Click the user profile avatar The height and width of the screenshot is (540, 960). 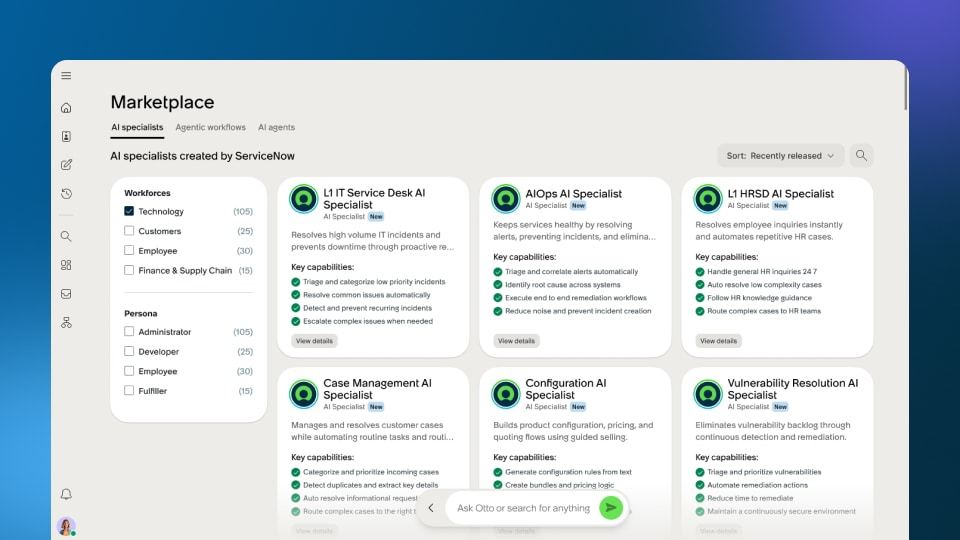pos(66,526)
